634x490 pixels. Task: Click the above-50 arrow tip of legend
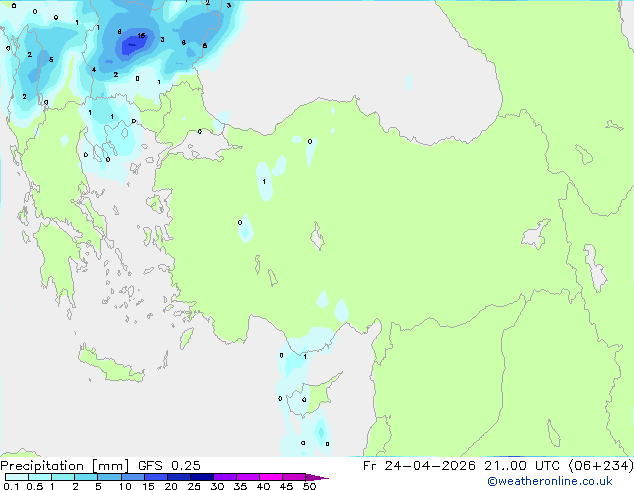click(317, 477)
